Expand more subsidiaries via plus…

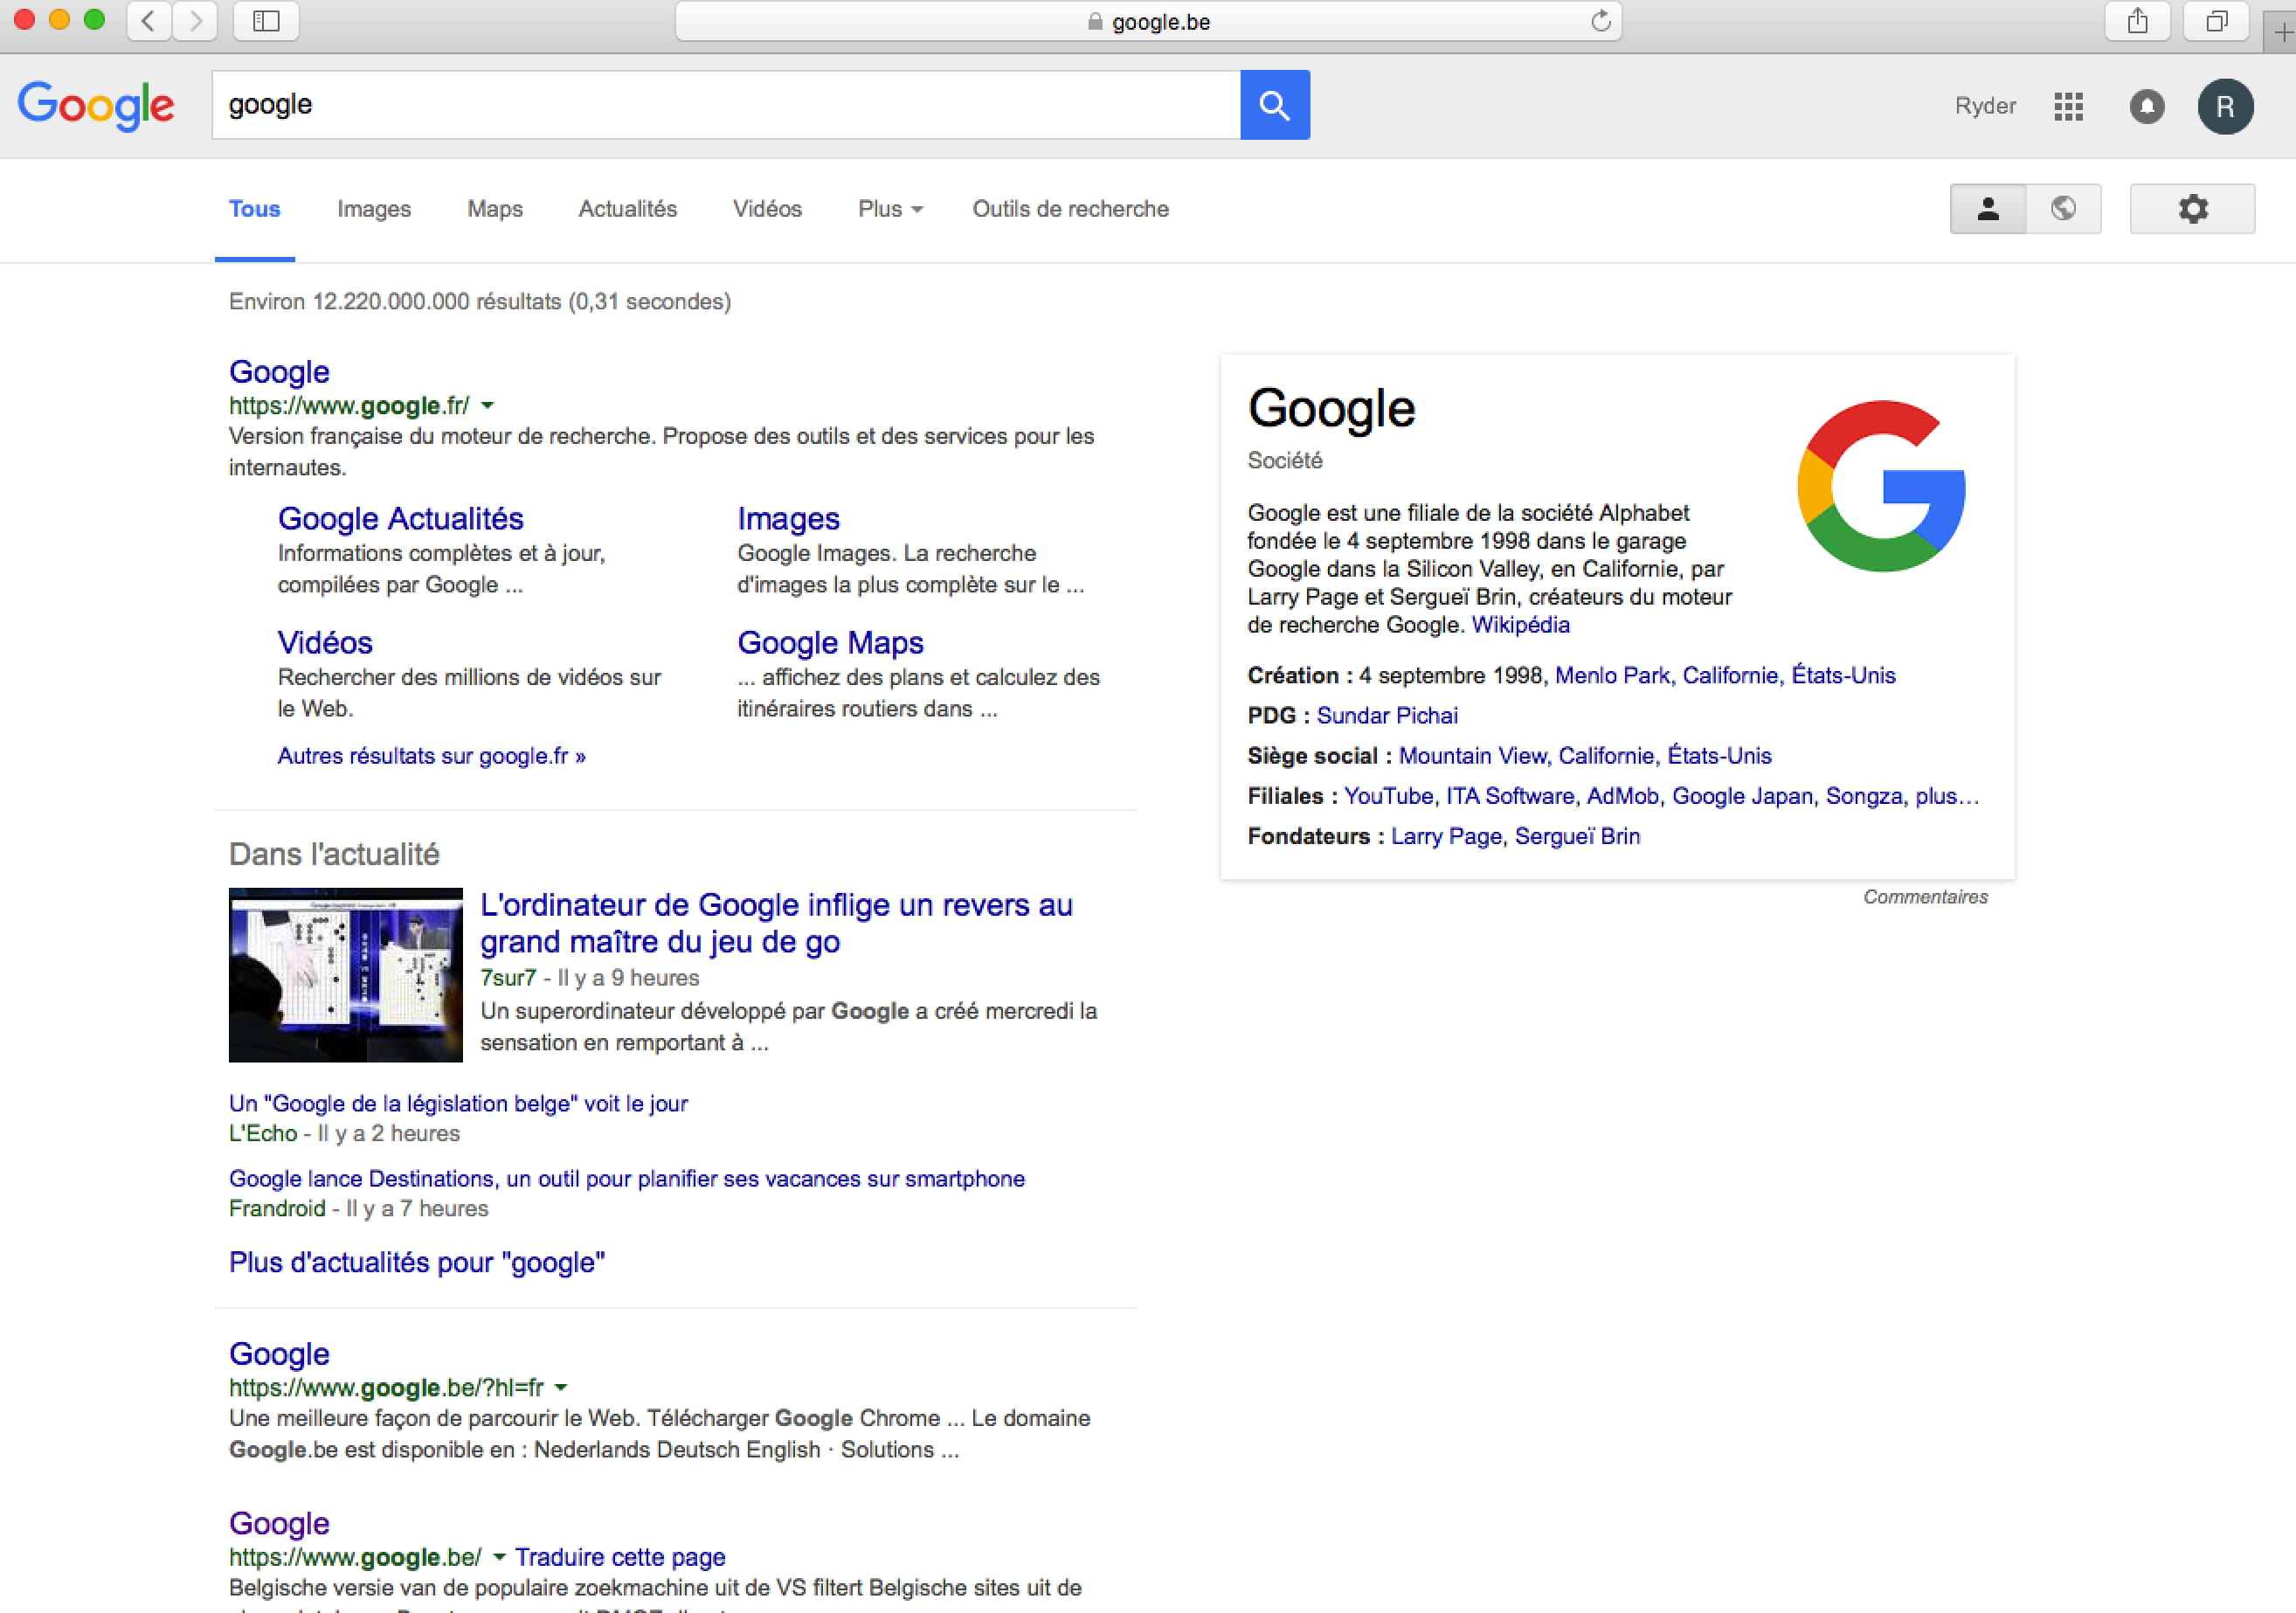pyautogui.click(x=1947, y=796)
